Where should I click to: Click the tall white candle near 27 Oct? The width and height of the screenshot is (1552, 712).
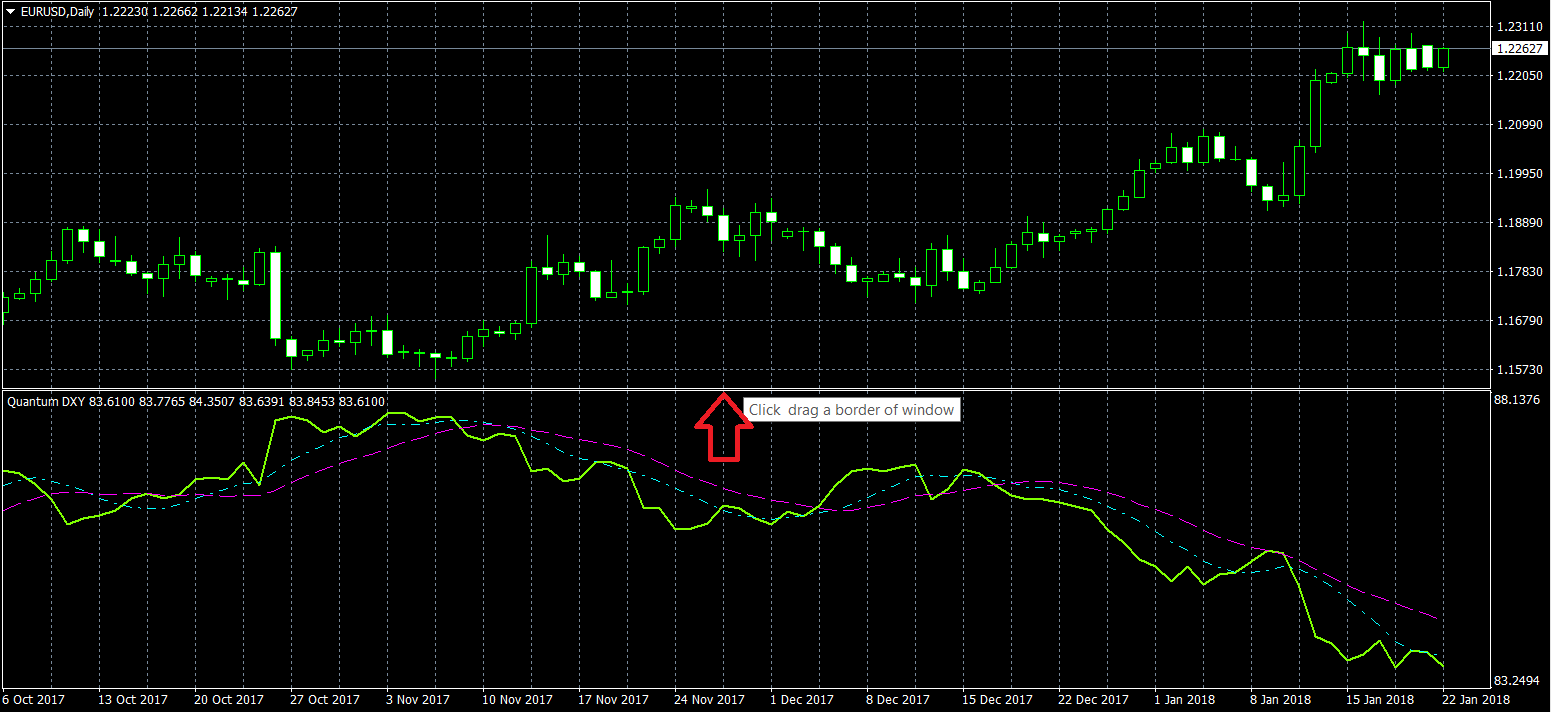tap(276, 295)
